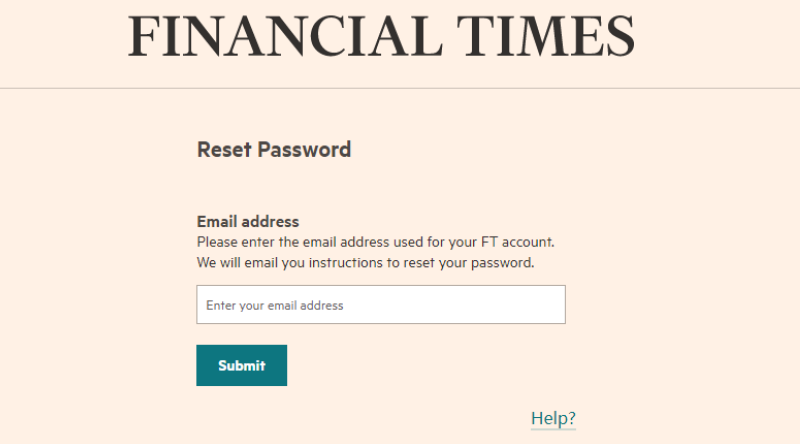Open the Help? link
800x444 pixels.
(x=553, y=418)
